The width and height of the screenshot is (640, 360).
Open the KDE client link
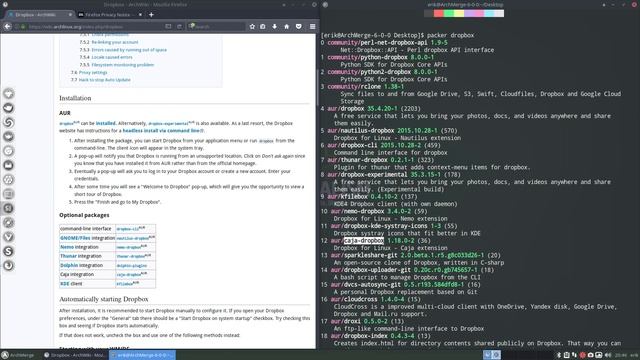64,284
